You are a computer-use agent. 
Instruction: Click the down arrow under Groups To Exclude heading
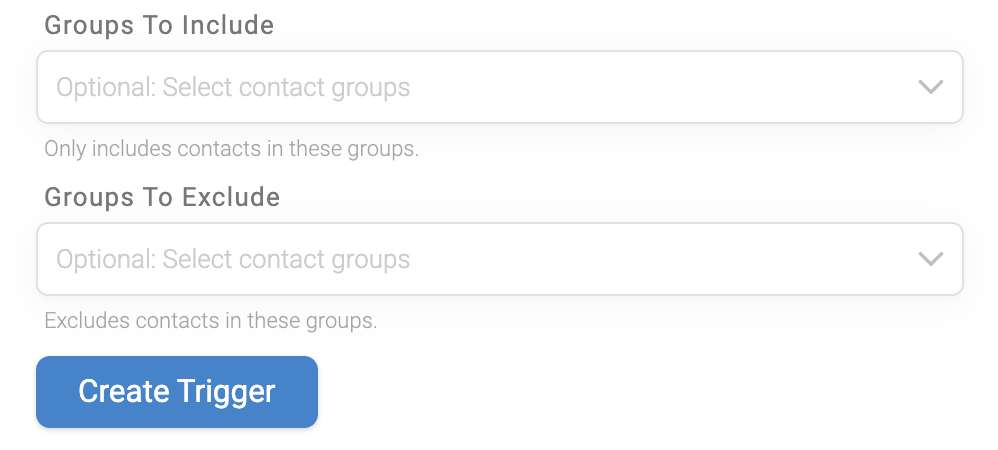[931, 259]
